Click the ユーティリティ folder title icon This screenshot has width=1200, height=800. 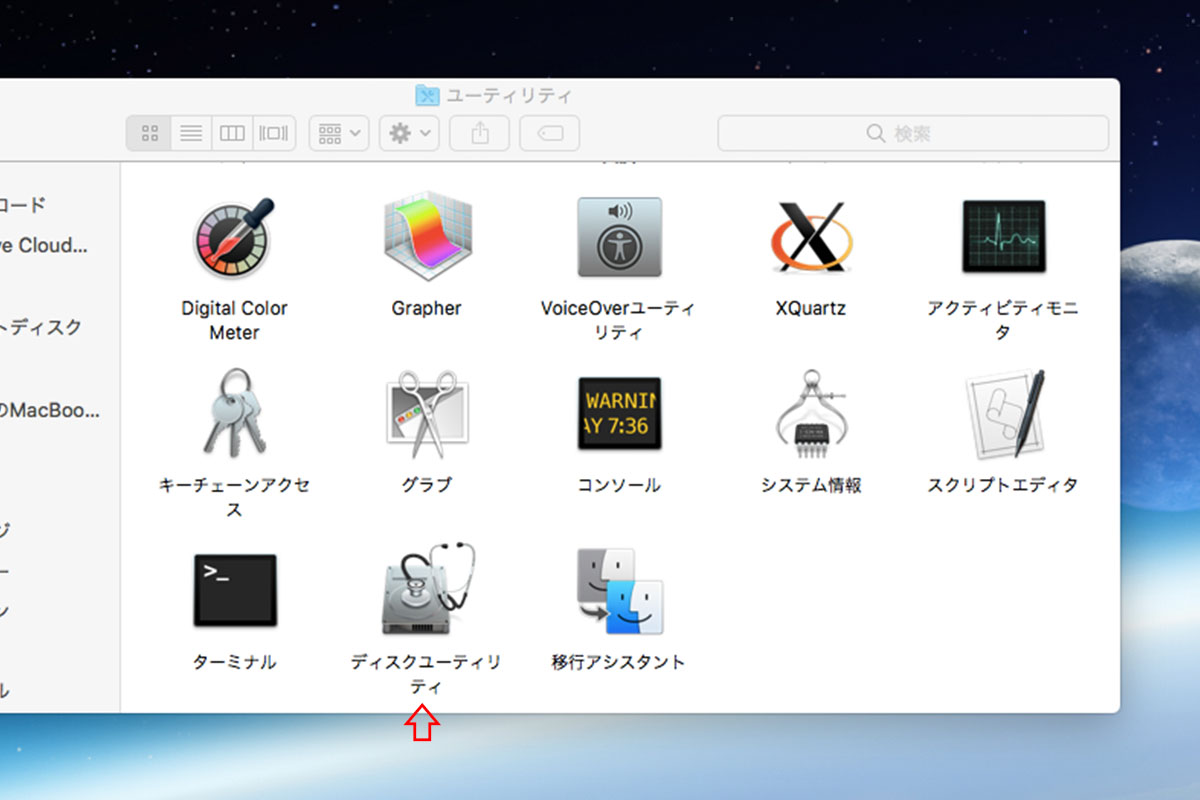[x=427, y=96]
